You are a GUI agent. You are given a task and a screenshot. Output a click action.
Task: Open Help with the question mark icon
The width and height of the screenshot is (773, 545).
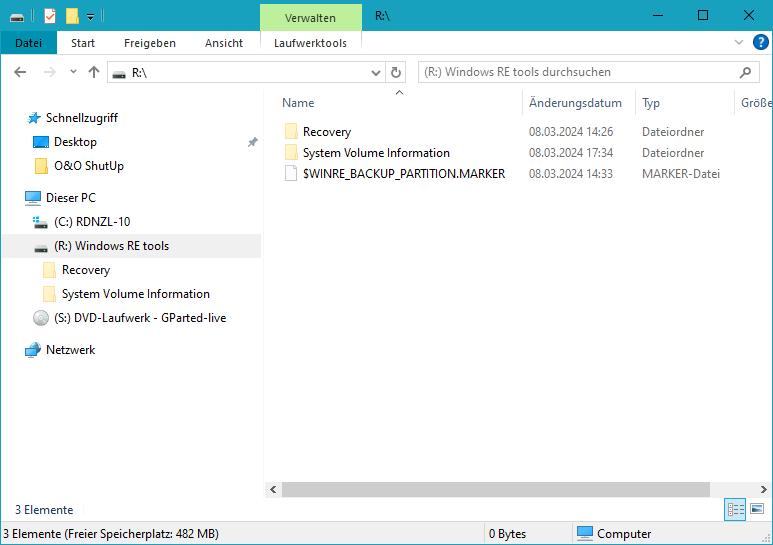760,42
